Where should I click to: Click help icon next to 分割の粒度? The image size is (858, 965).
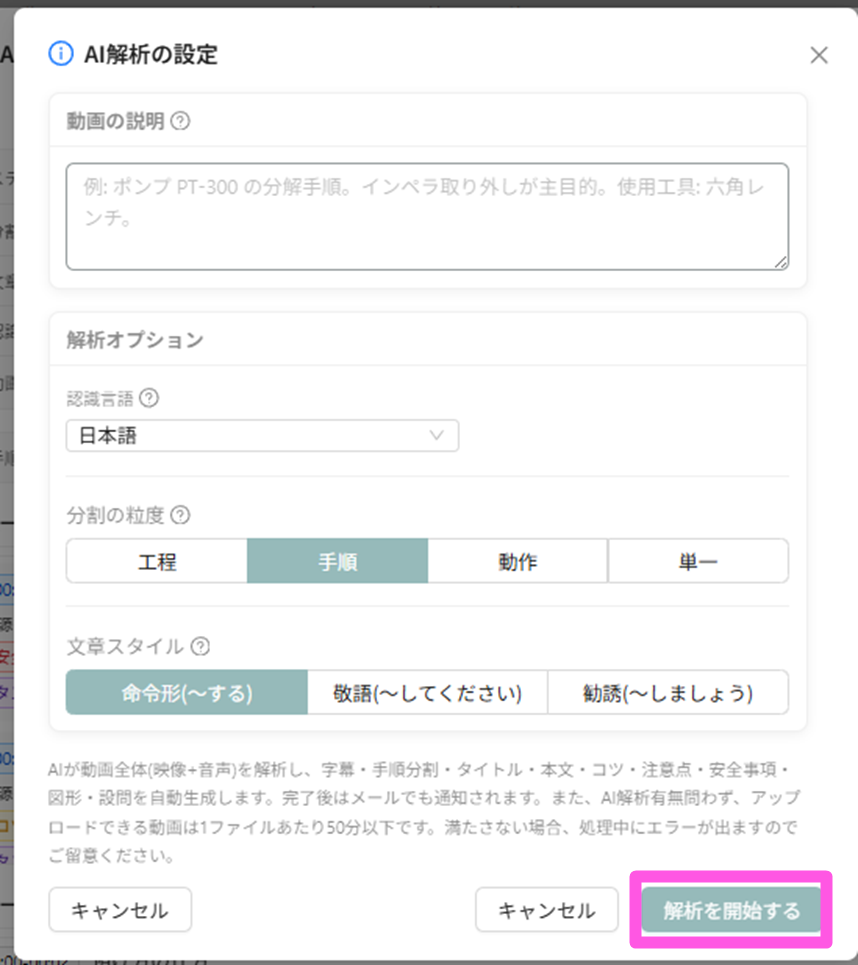(180, 515)
